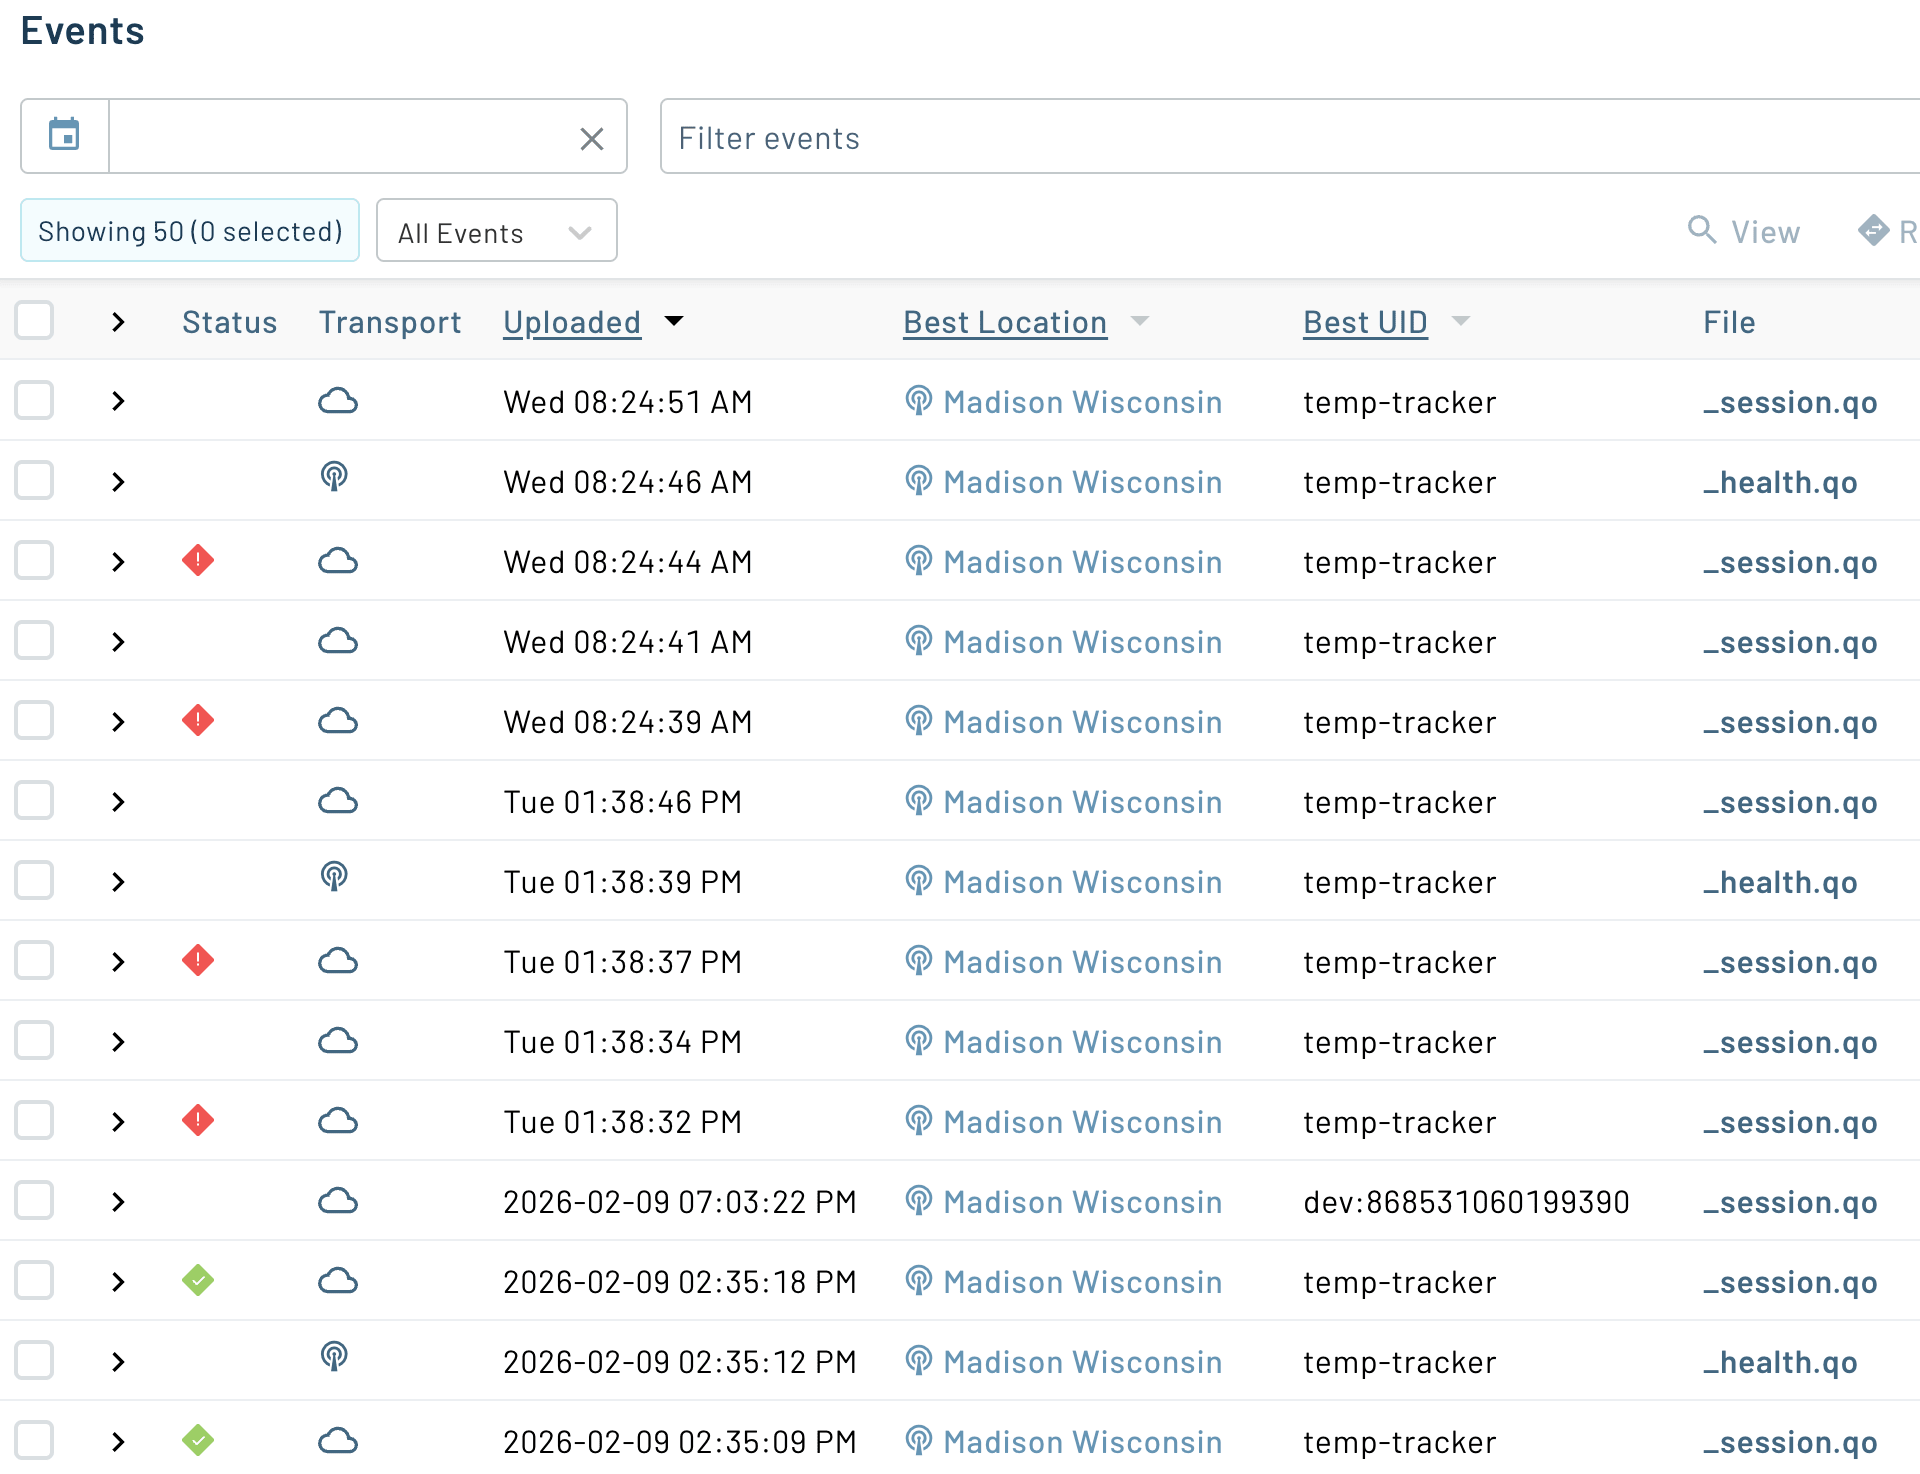Open the Best UID column arrow

pos(1461,321)
